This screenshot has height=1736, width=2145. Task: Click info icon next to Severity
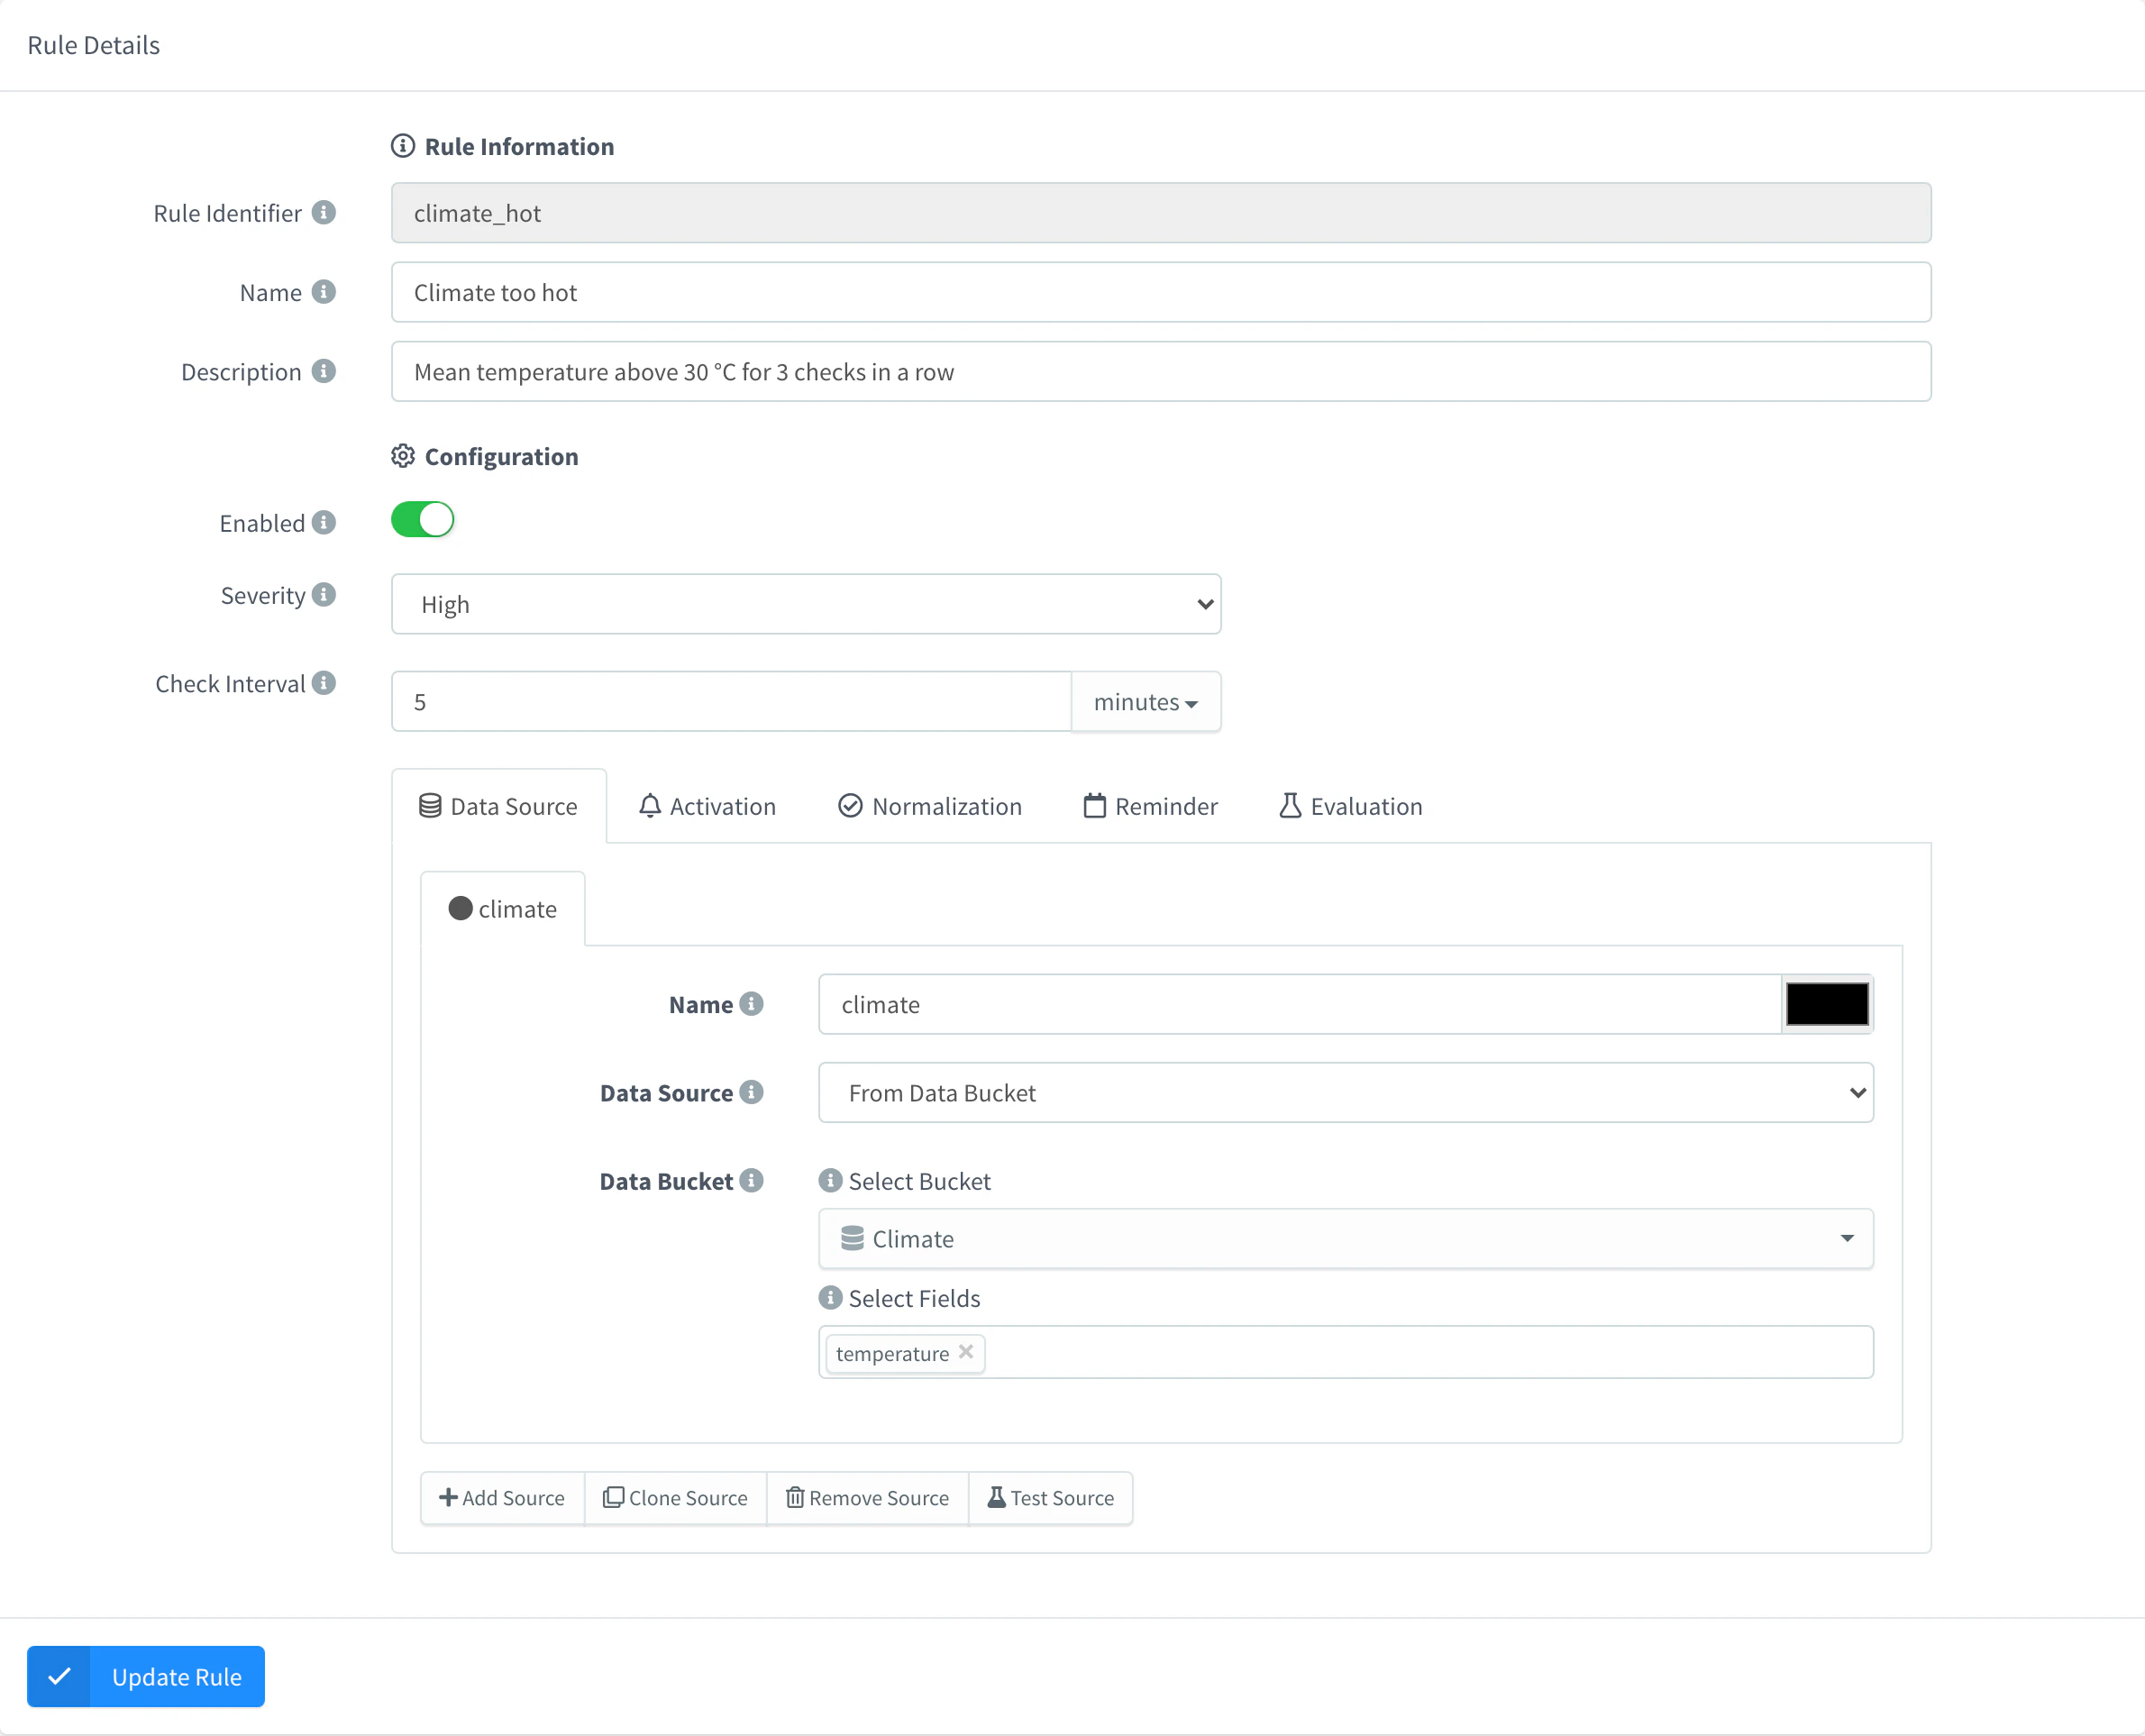click(323, 594)
